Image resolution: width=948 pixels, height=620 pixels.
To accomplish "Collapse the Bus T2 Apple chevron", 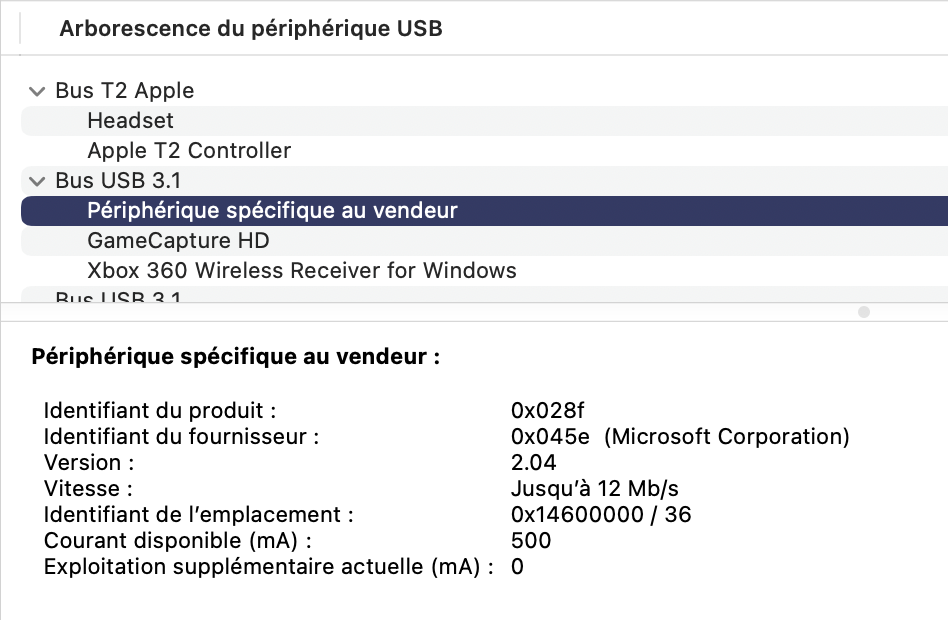I will pyautogui.click(x=38, y=91).
